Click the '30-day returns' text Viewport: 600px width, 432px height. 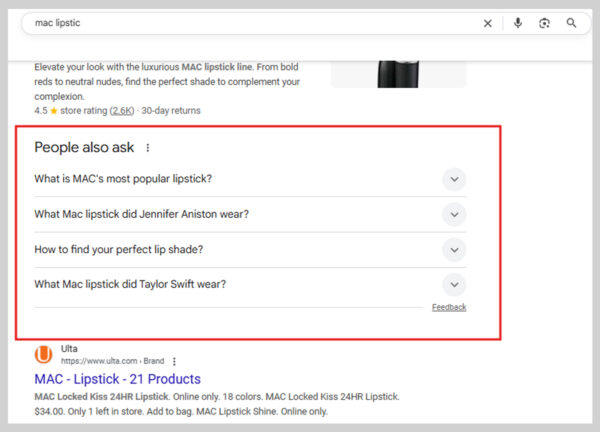(171, 111)
